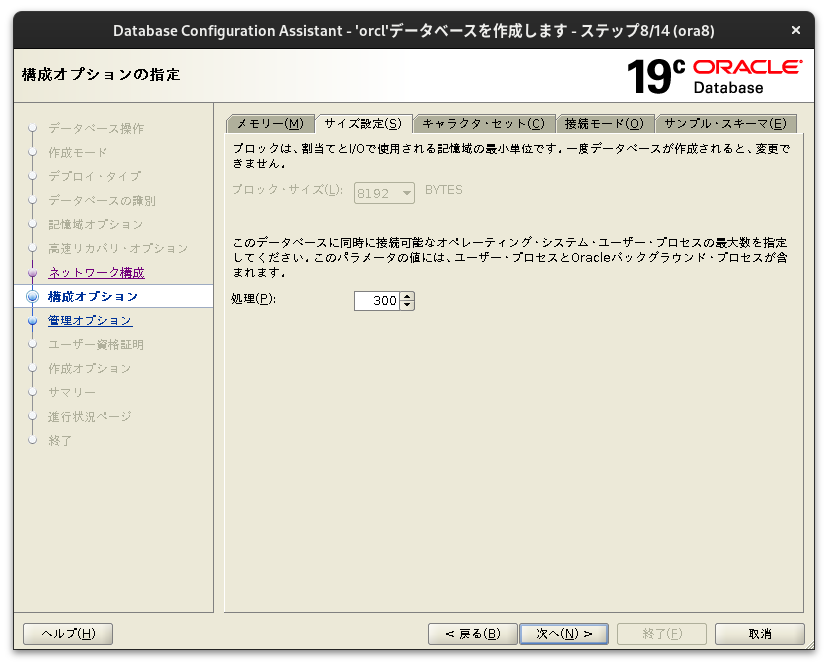Click the 戻る(B) button
Screen dimensions: 828x666
point(472,633)
